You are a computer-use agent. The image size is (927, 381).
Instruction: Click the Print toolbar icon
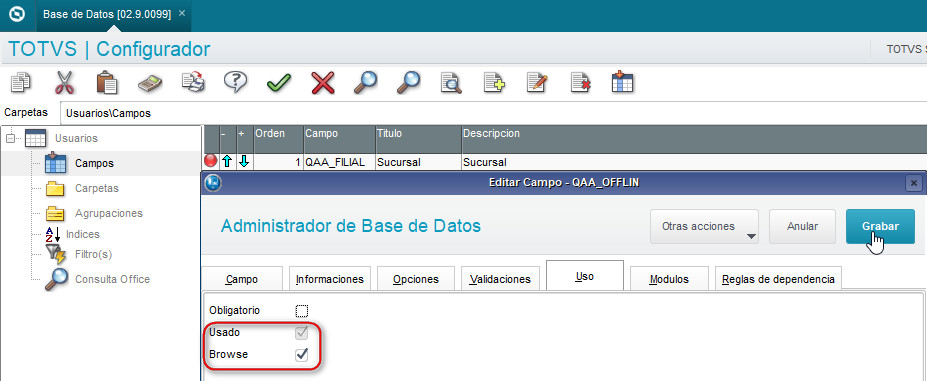click(193, 82)
